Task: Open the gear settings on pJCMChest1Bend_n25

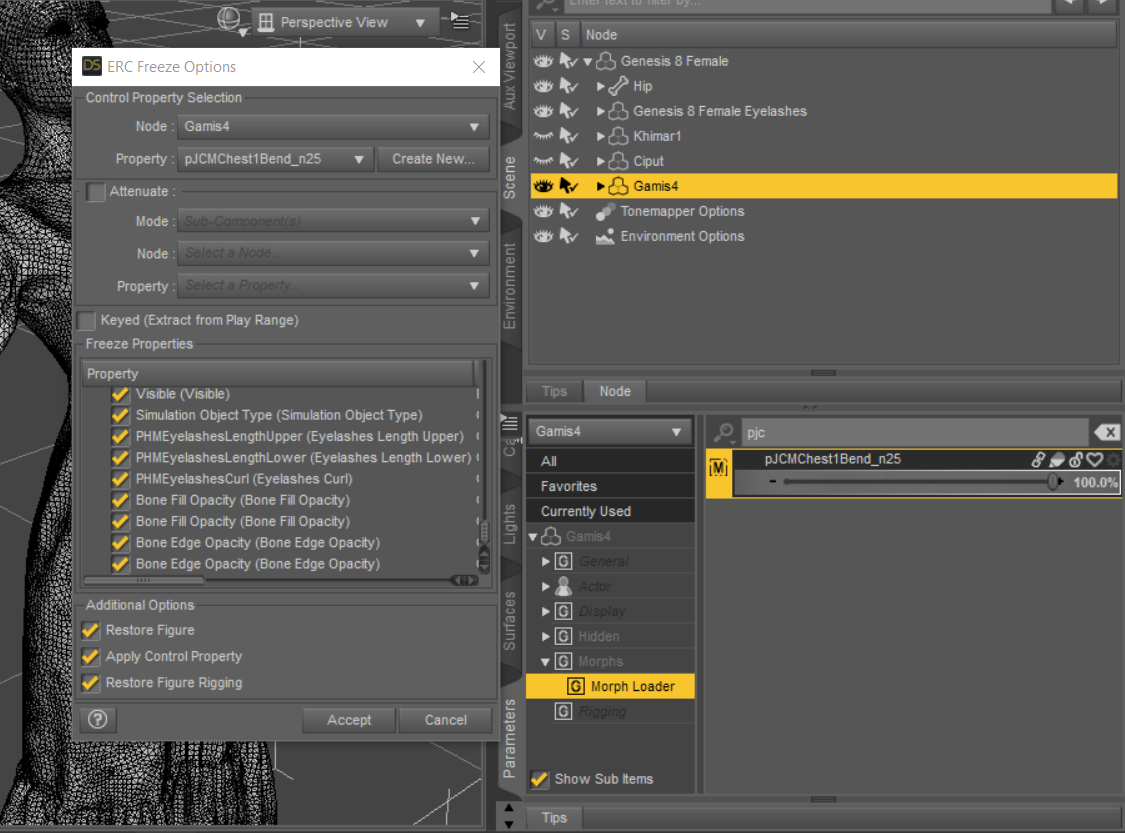Action: (x=1113, y=460)
